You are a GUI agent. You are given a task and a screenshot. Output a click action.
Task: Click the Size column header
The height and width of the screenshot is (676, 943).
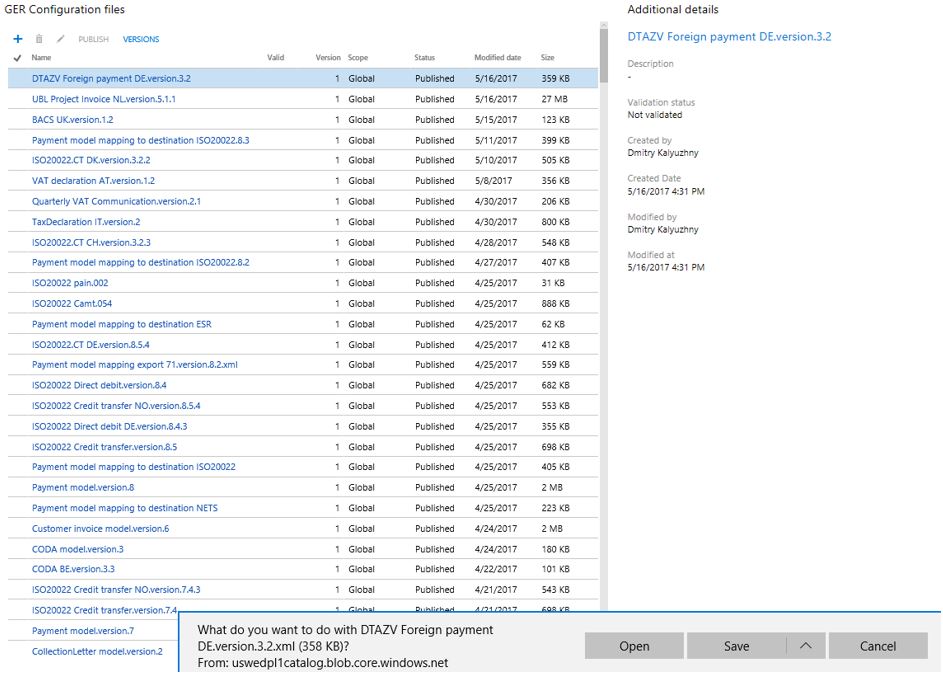547,58
